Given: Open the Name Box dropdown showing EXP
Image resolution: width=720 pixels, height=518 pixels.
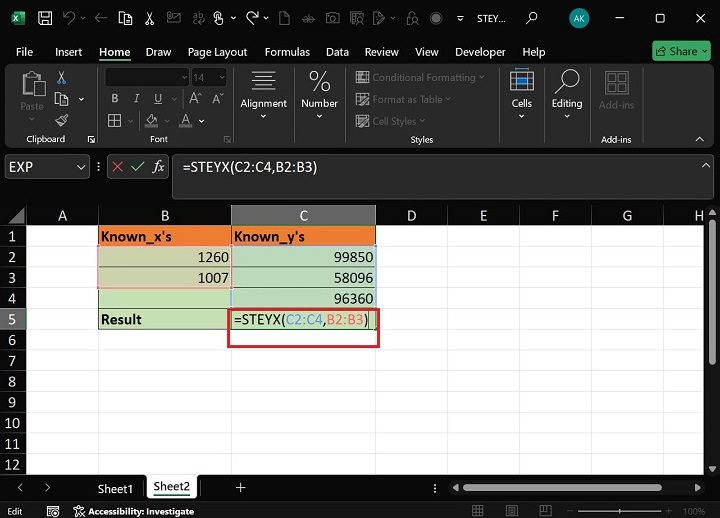Looking at the screenshot, I should 81,167.
